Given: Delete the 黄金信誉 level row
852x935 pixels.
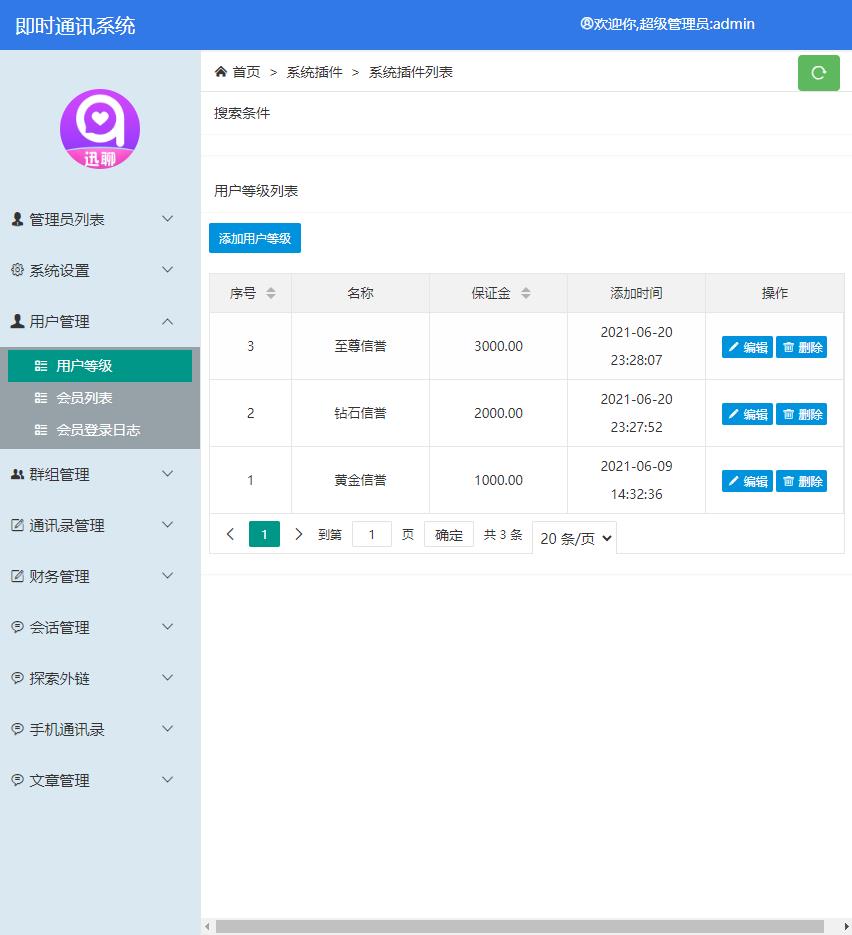Looking at the screenshot, I should click(x=801, y=481).
